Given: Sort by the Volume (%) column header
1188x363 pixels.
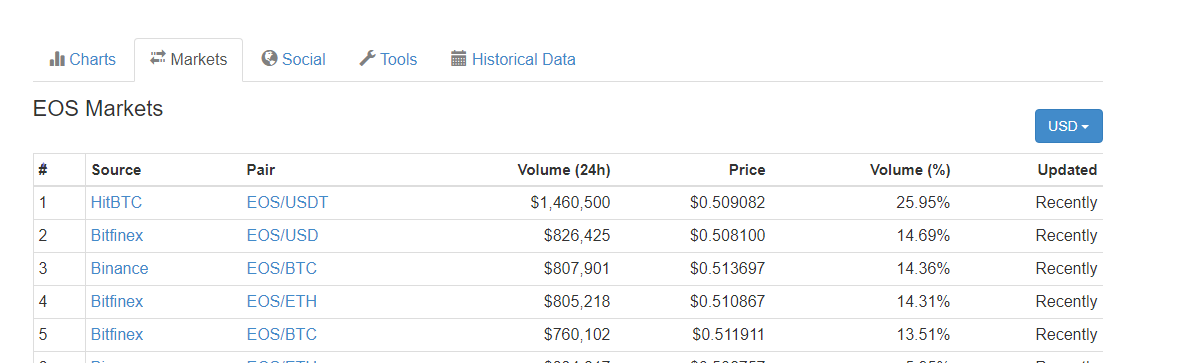Looking at the screenshot, I should coord(910,170).
